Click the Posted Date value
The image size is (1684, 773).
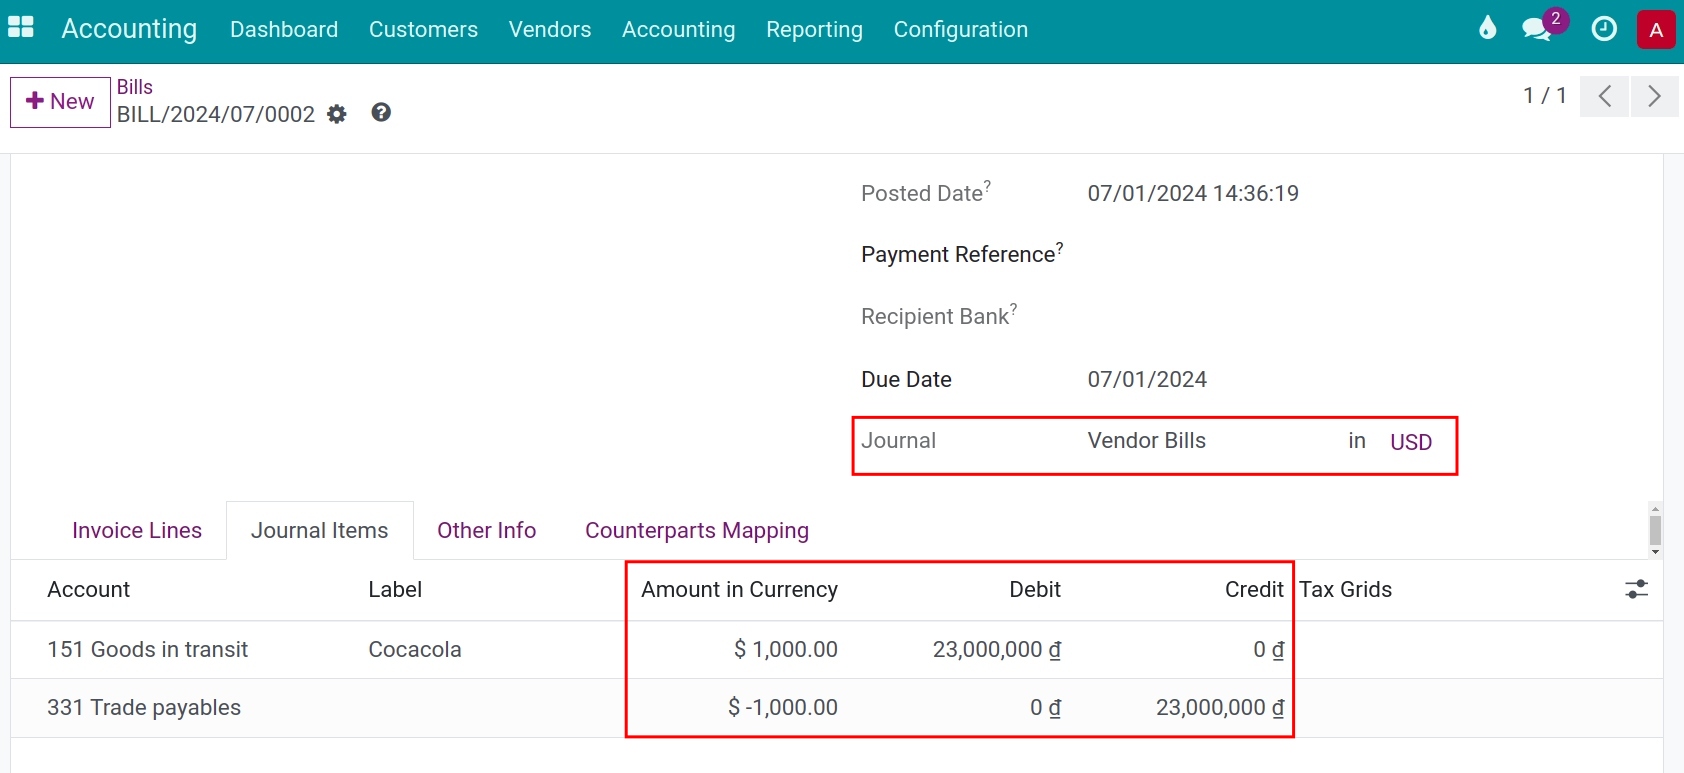pyautogui.click(x=1193, y=193)
